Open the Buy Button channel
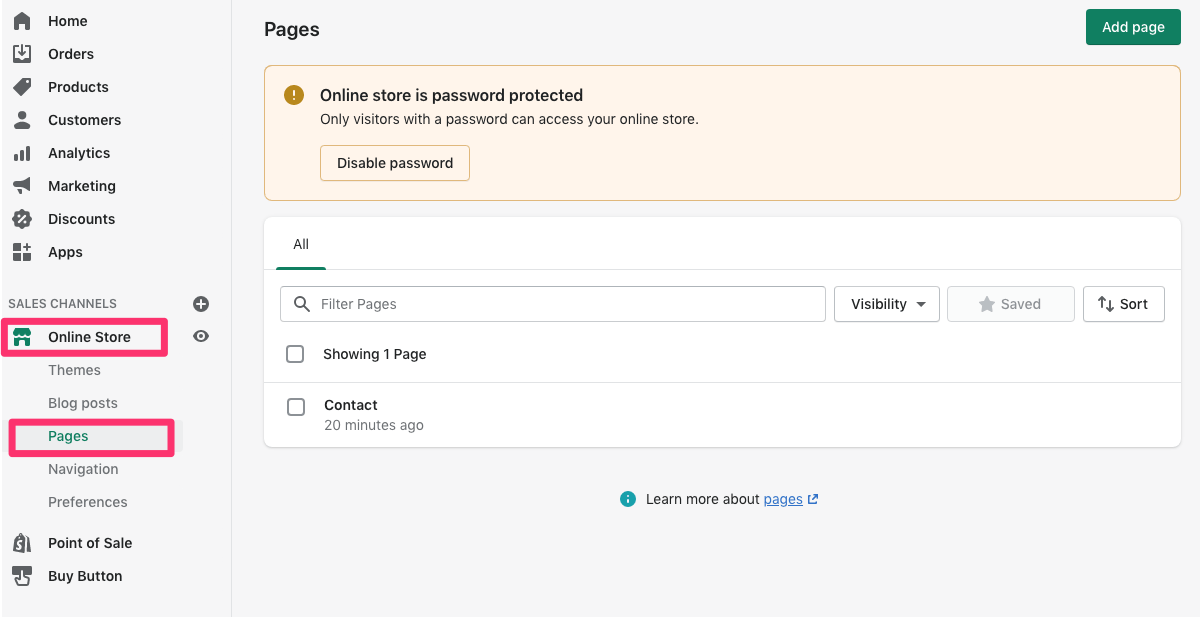The height and width of the screenshot is (617, 1200). click(85, 575)
